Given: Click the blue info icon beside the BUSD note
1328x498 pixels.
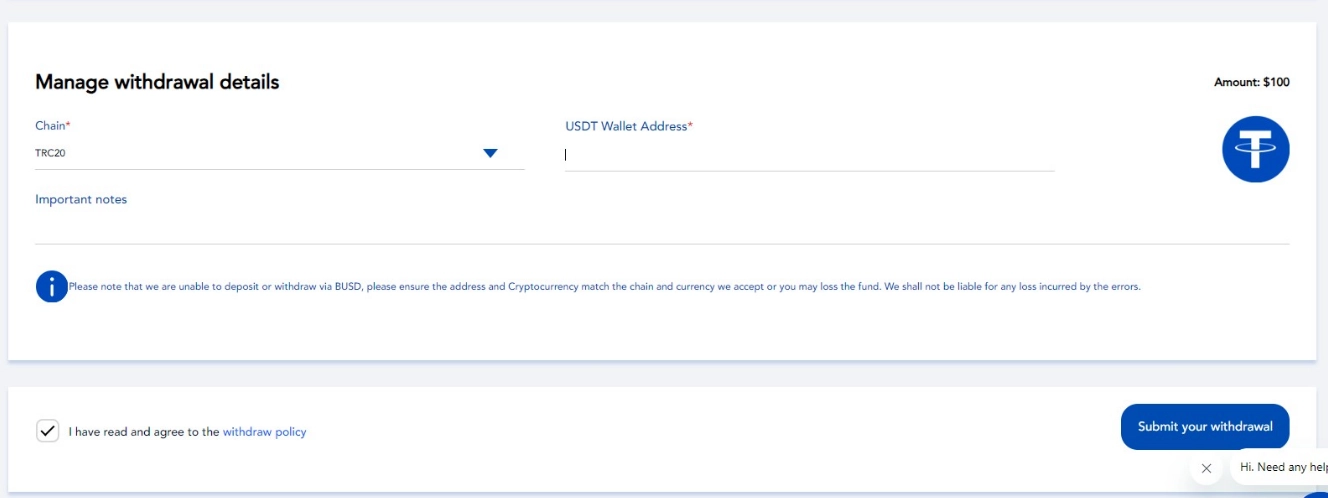Looking at the screenshot, I should [51, 286].
